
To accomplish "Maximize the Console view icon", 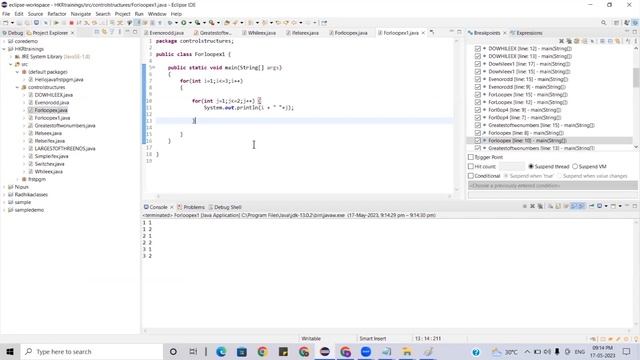I will click(x=635, y=206).
